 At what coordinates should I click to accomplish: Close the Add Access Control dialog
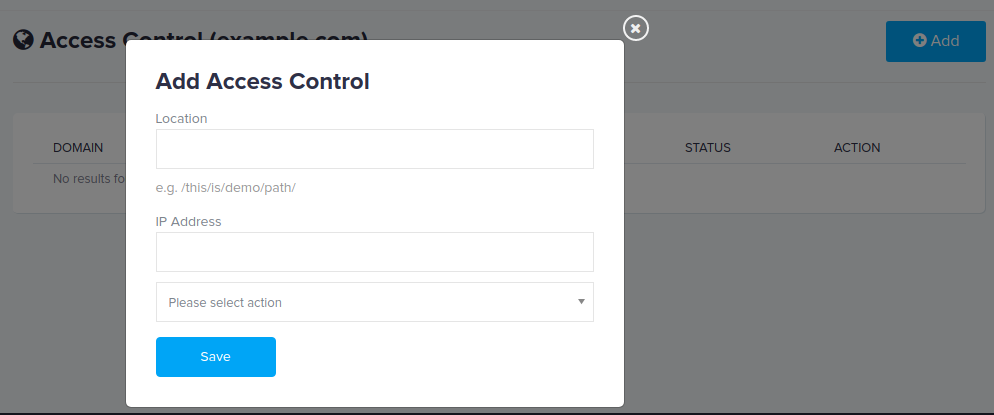click(636, 28)
